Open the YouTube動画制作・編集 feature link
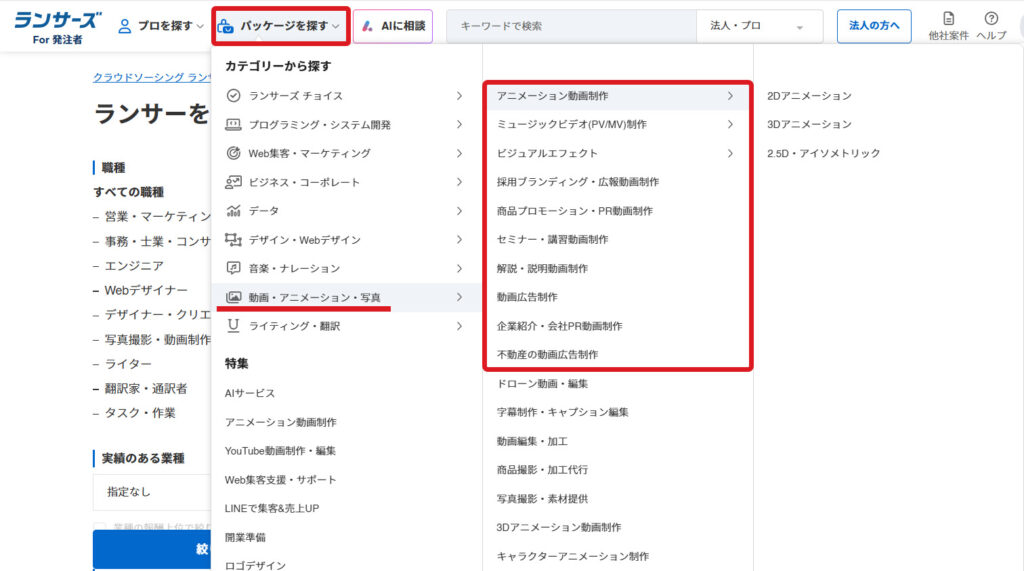 [280, 451]
